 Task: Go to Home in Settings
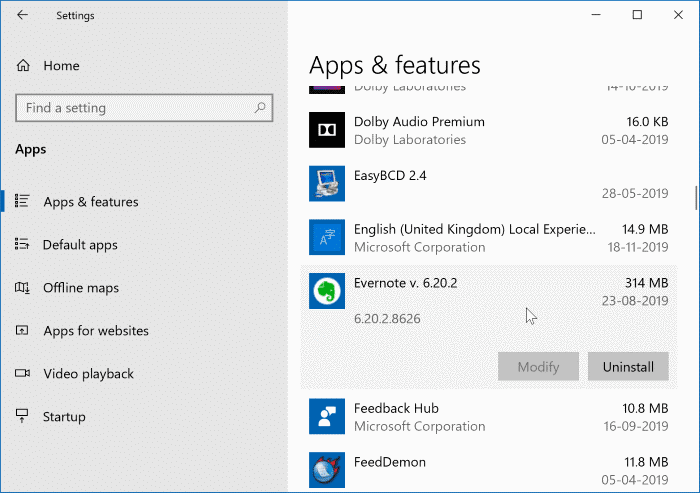coord(61,66)
